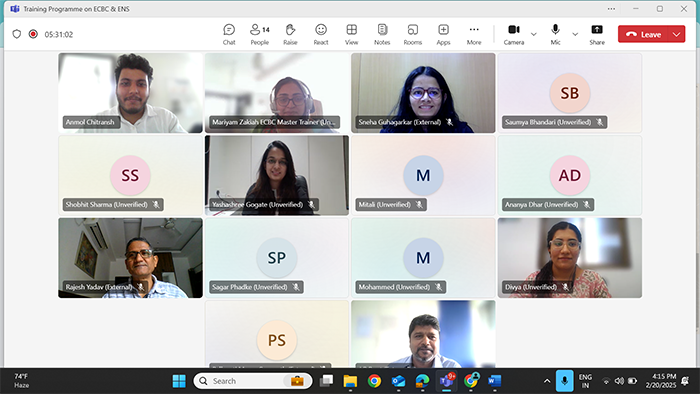Select Anmol Chitransh's video tile
Viewport: 700px width, 394px height.
130,93
